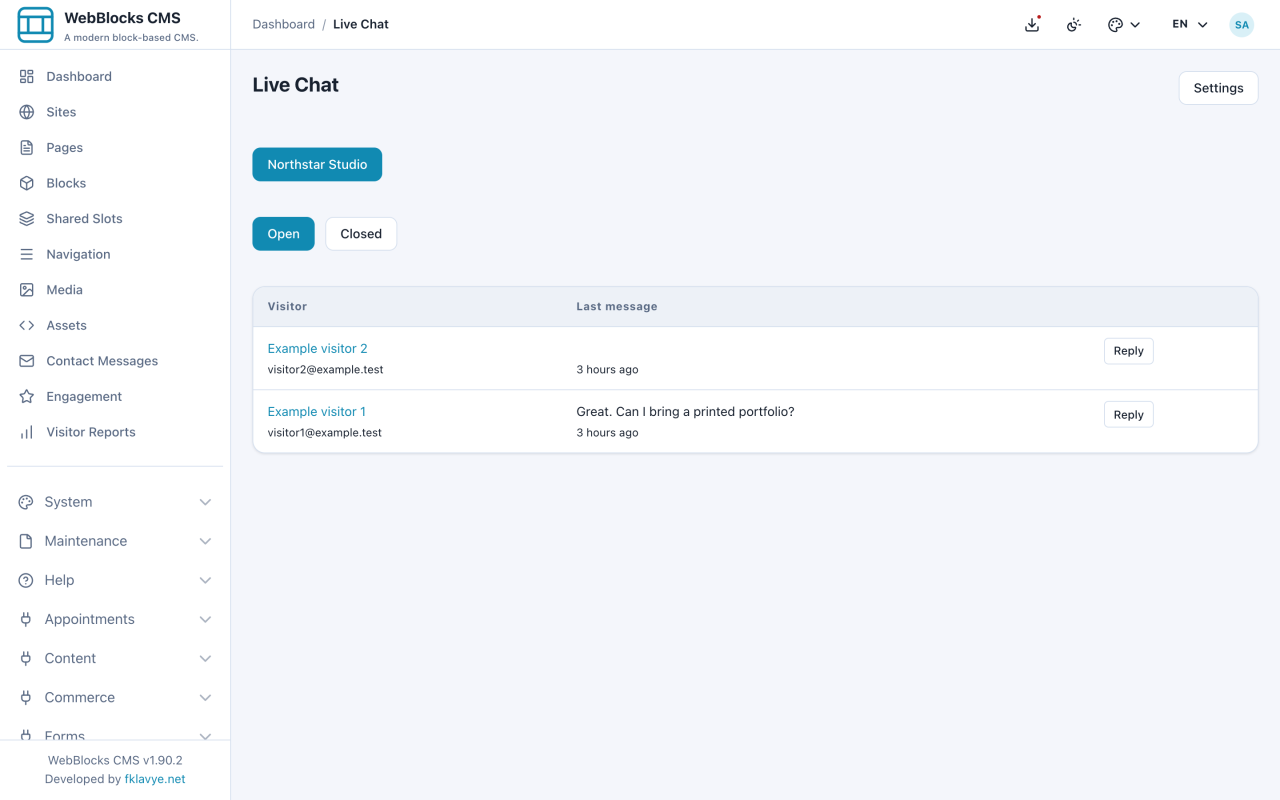
Task: Open Engagement in sidebar
Action: pos(115,396)
